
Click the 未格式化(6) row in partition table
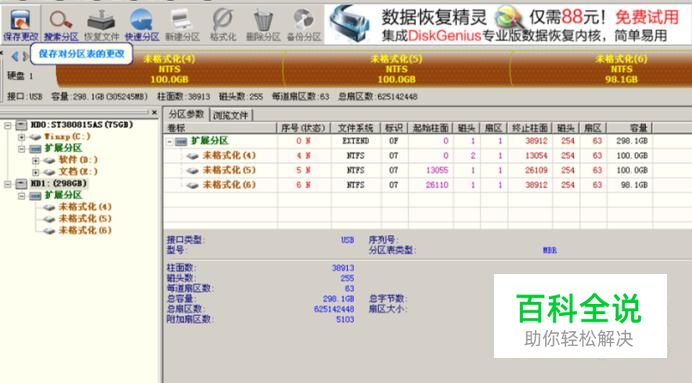408,185
